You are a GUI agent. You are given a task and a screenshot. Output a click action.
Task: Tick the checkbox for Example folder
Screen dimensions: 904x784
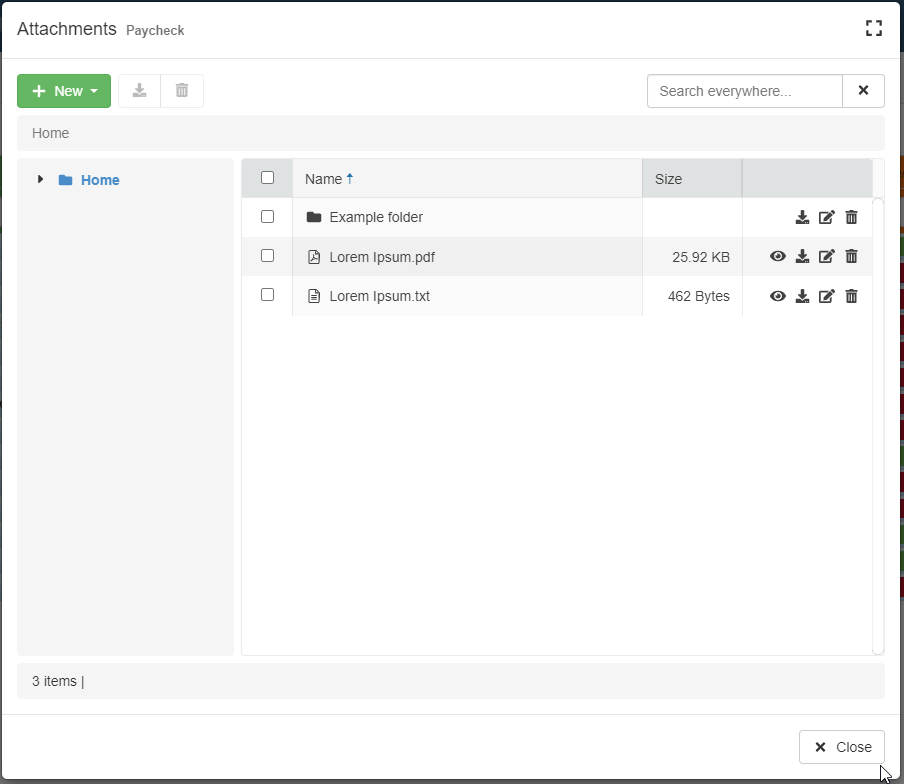coord(267,216)
